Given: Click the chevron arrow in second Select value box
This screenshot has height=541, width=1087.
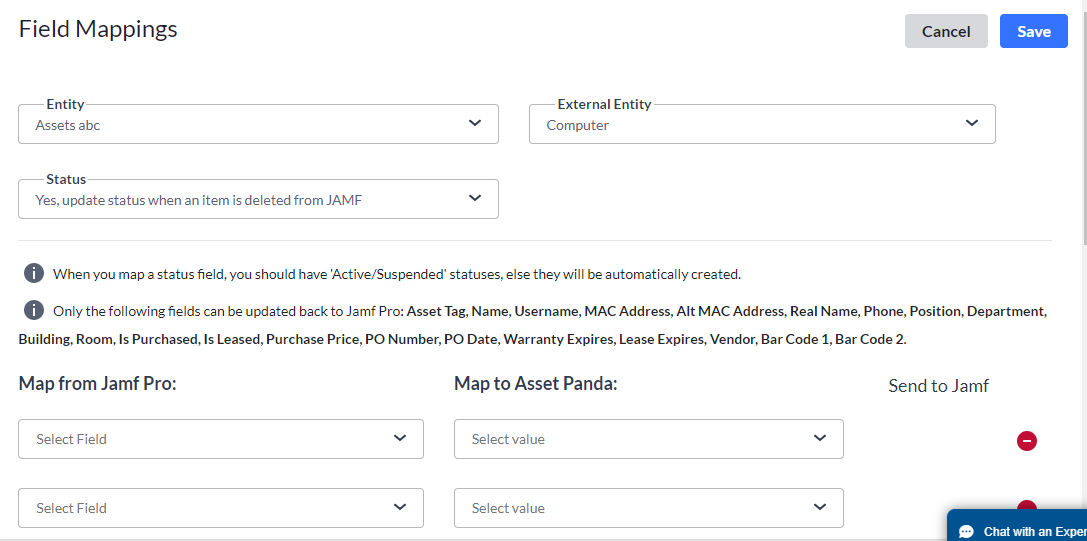Looking at the screenshot, I should click(x=820, y=507).
